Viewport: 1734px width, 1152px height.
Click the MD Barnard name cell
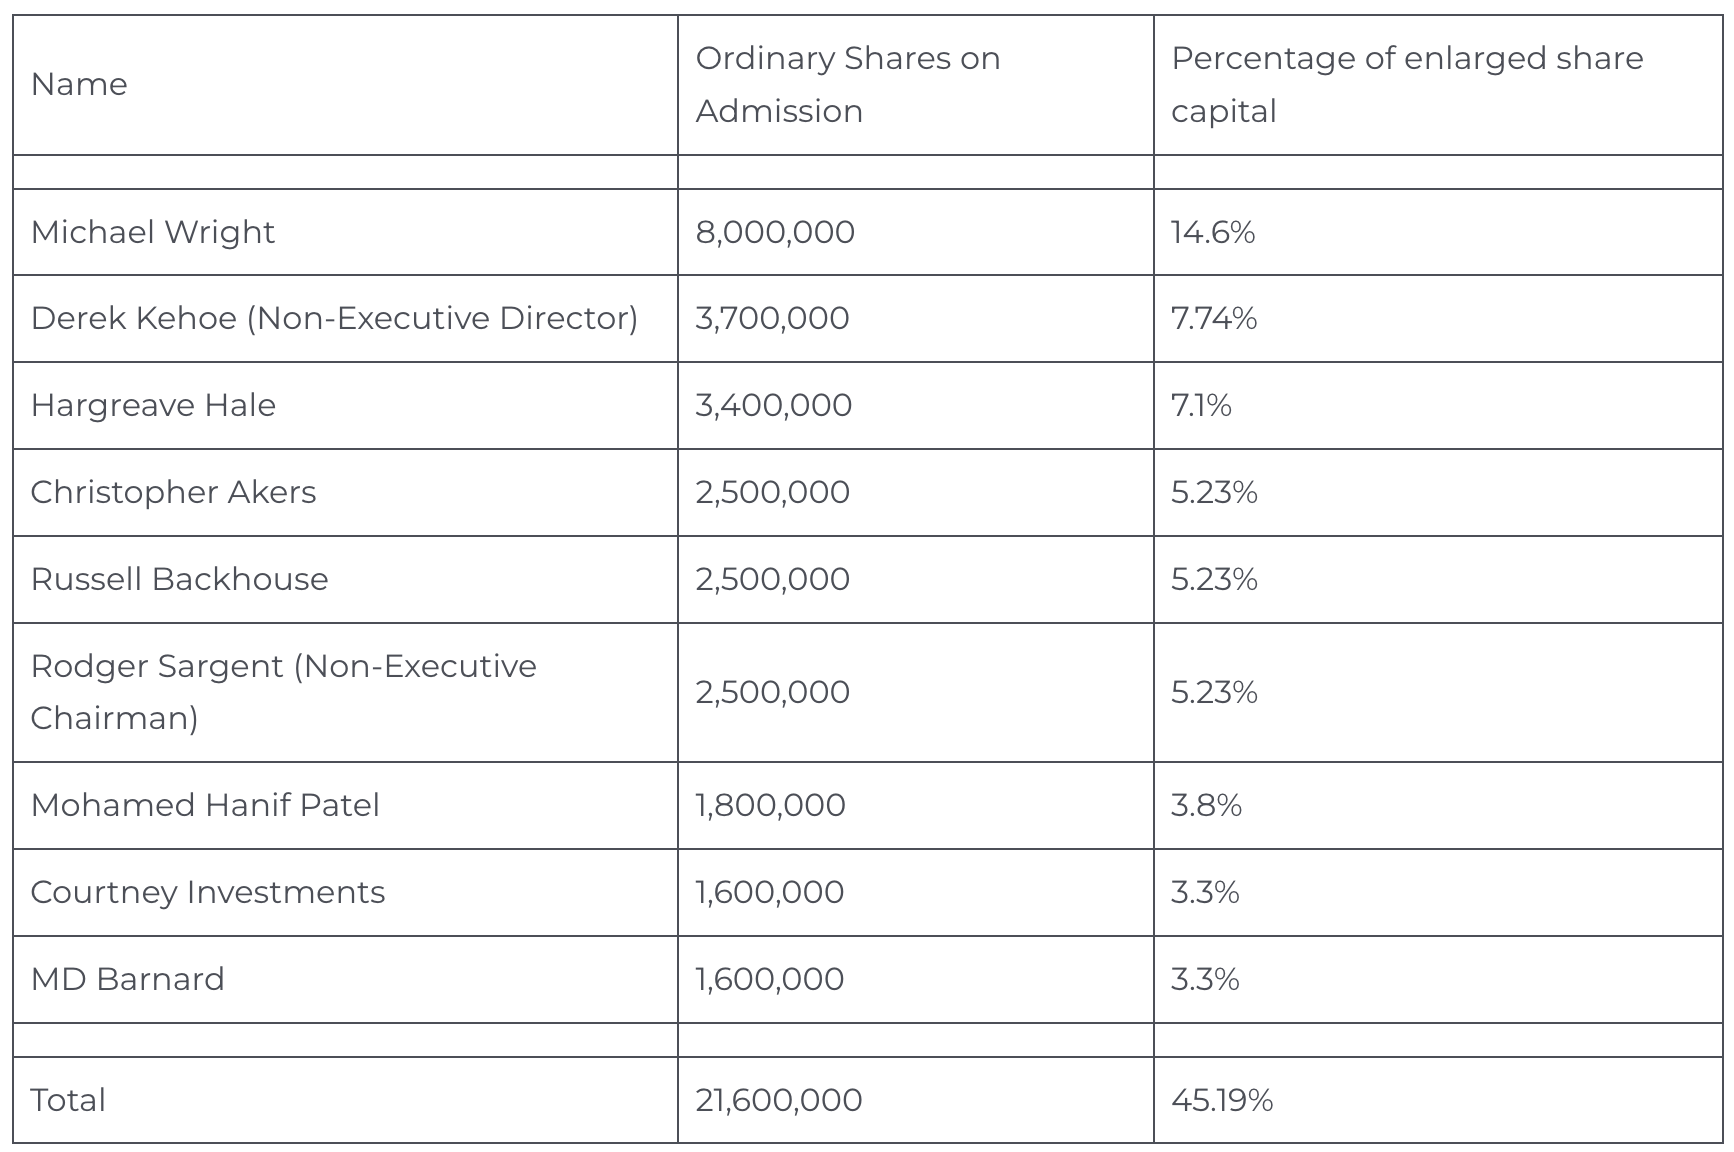128,979
